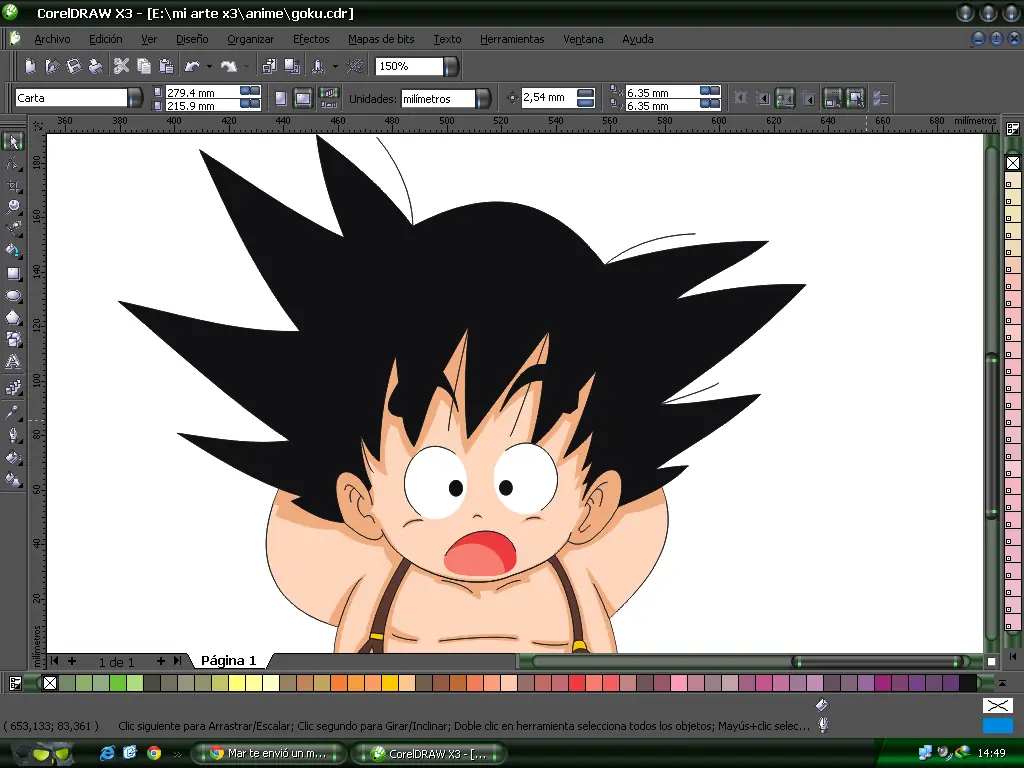Select the Smart Fill bucket tool
The height and width of the screenshot is (768, 1024).
coord(13,251)
